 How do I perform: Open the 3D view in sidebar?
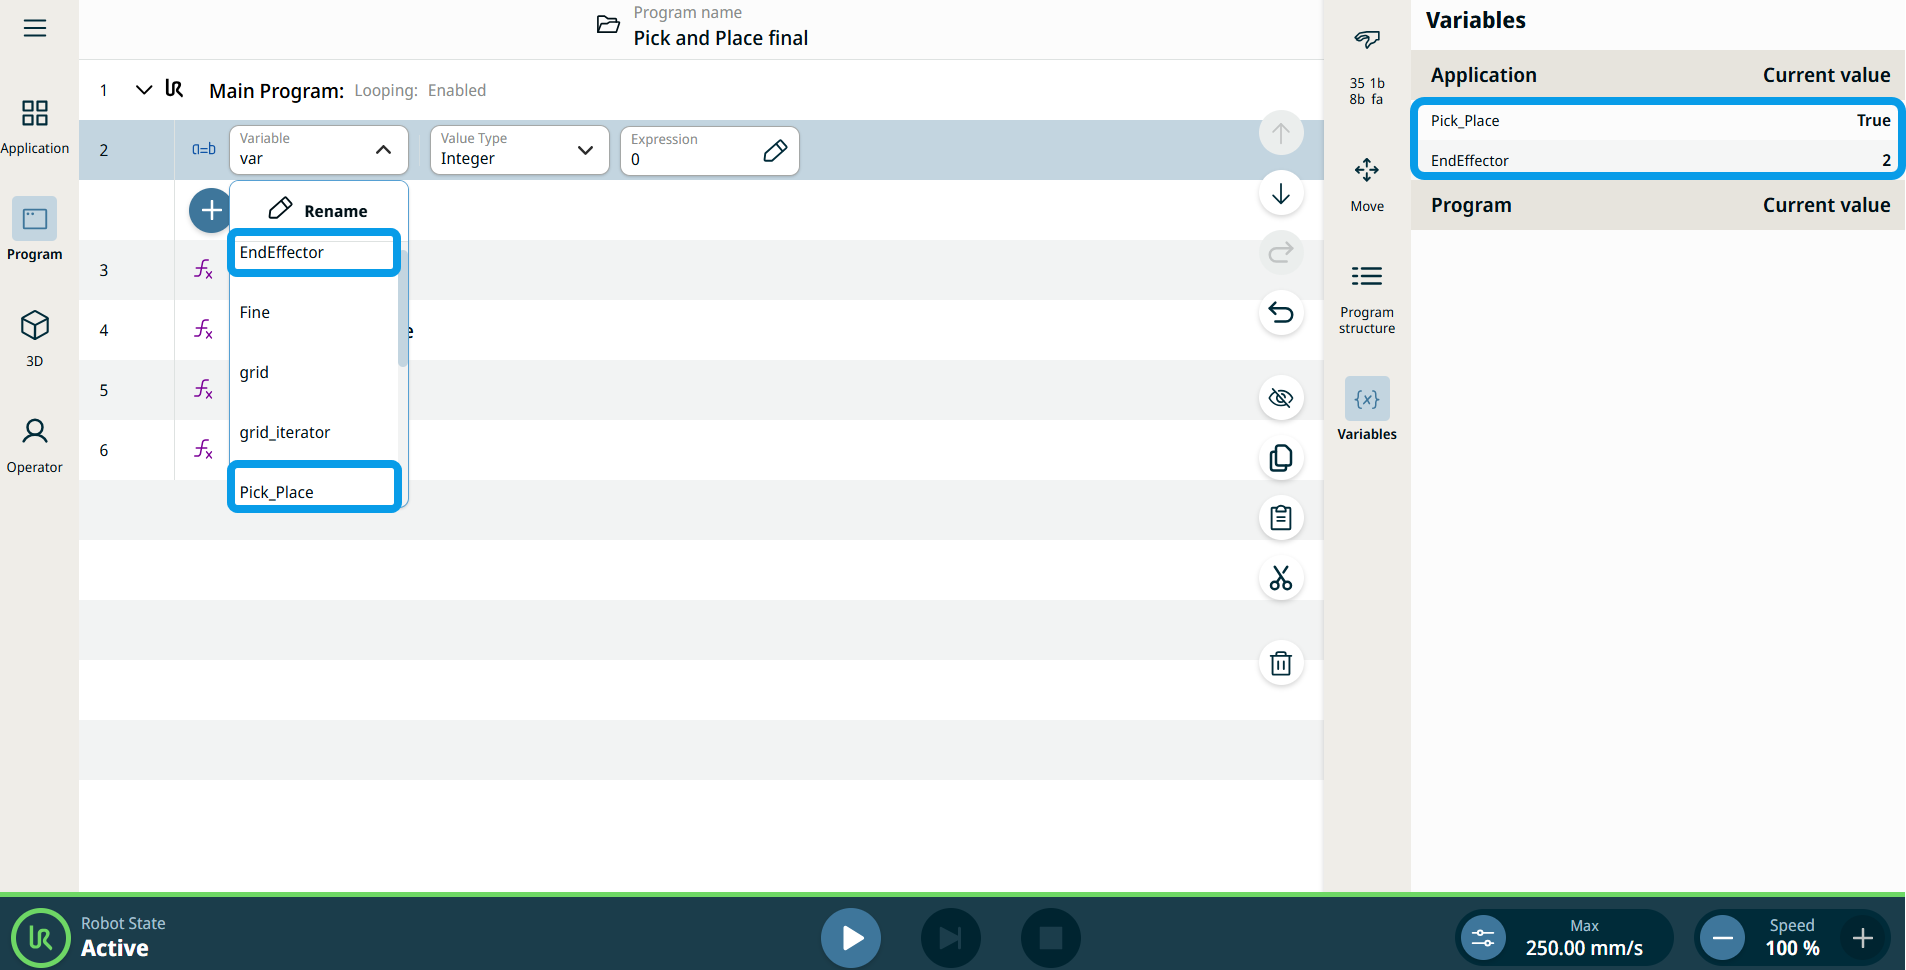(35, 337)
